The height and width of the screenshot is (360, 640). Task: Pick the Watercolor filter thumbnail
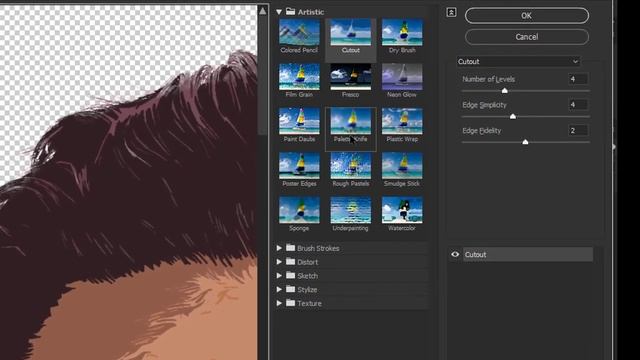402,211
